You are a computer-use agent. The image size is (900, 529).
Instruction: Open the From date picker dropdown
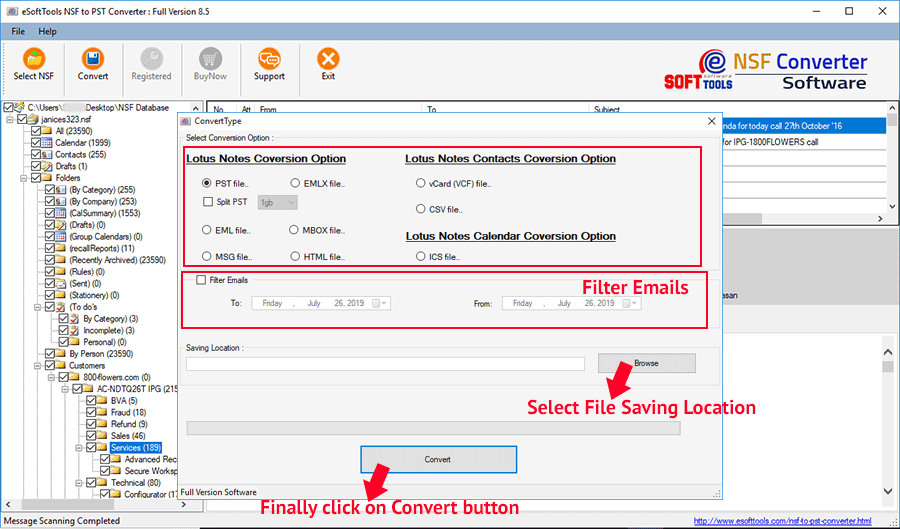(x=630, y=303)
